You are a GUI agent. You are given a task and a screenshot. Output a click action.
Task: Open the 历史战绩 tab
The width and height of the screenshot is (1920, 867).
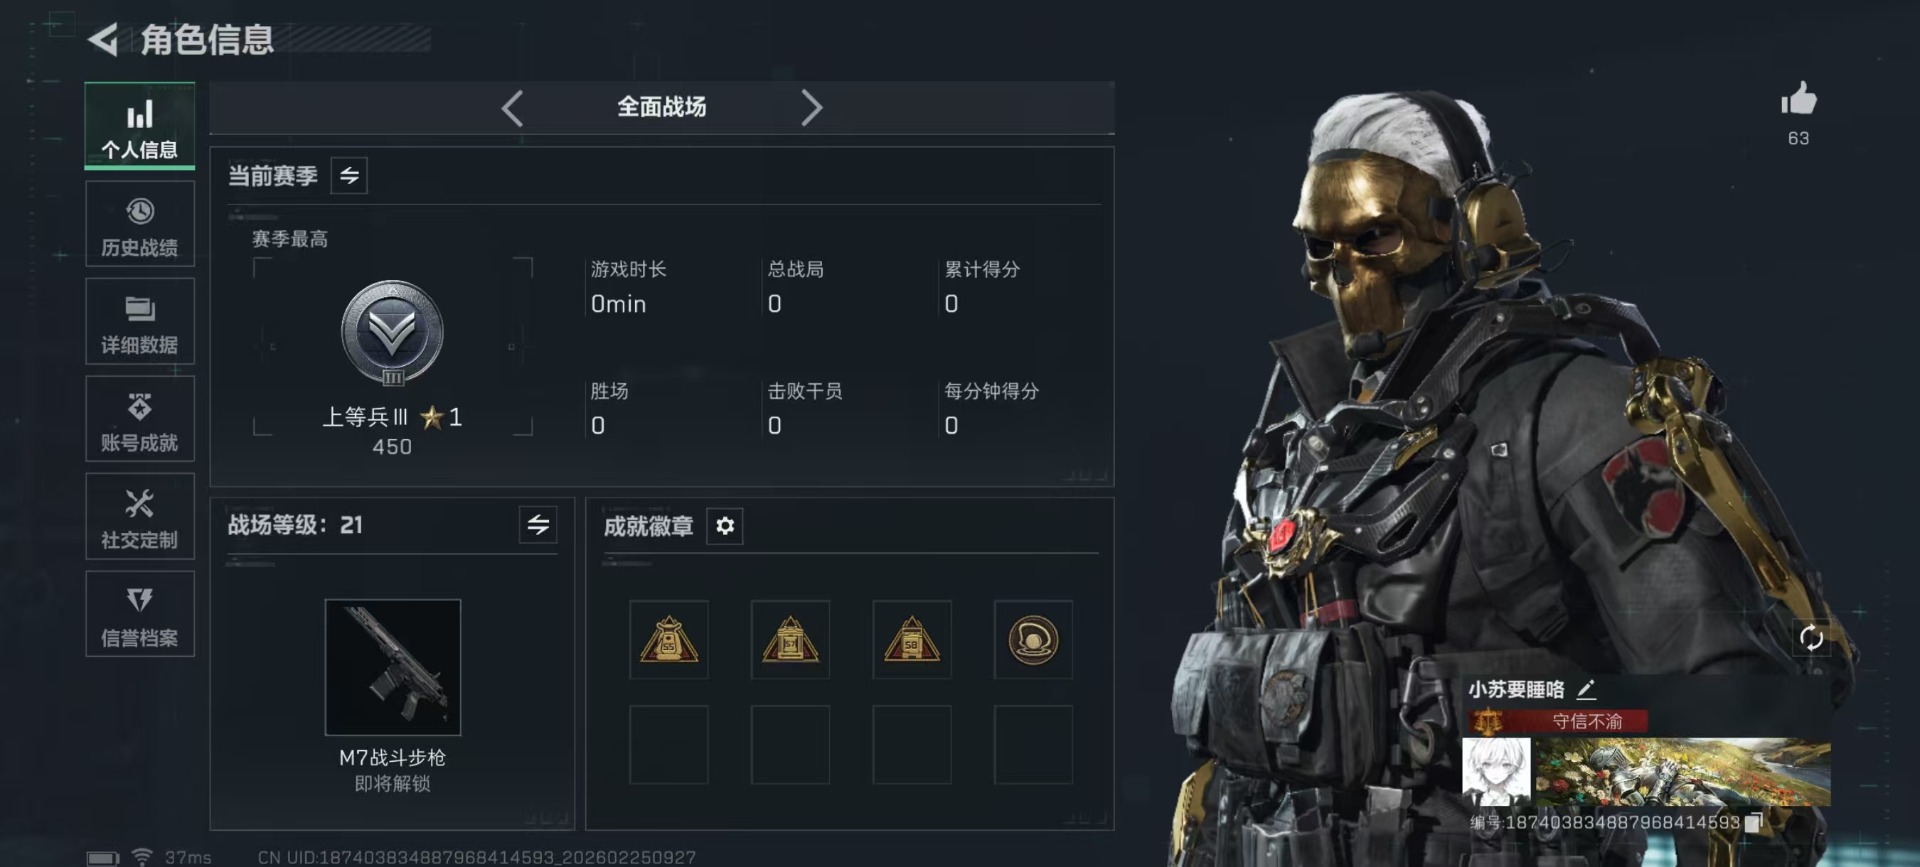click(140, 225)
